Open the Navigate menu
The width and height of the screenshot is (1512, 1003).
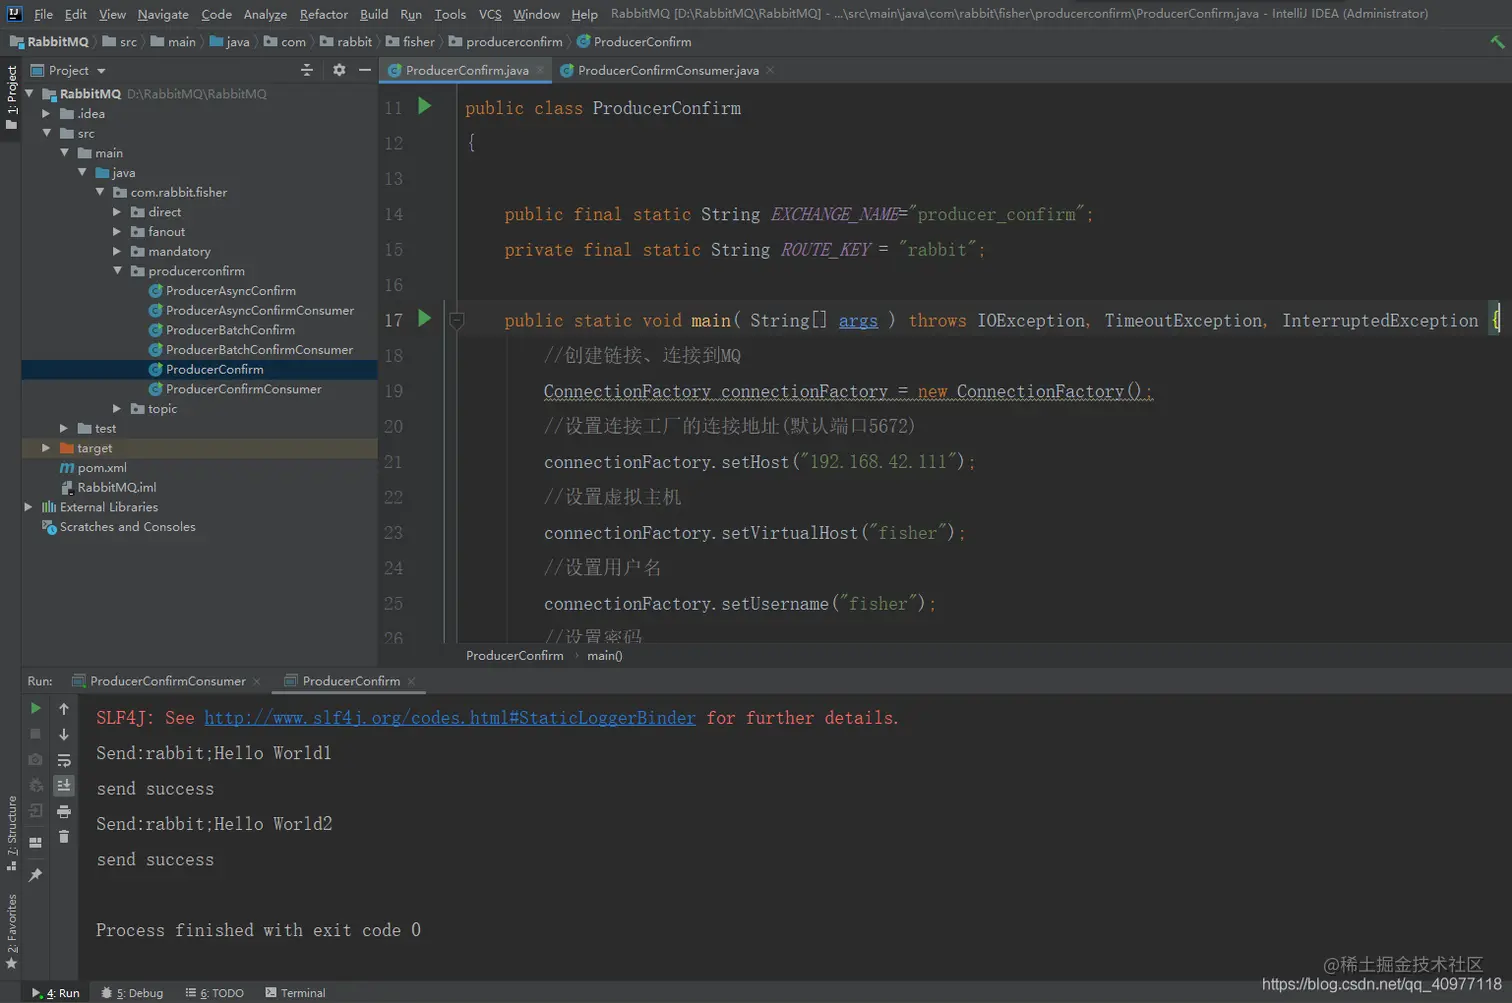point(163,14)
